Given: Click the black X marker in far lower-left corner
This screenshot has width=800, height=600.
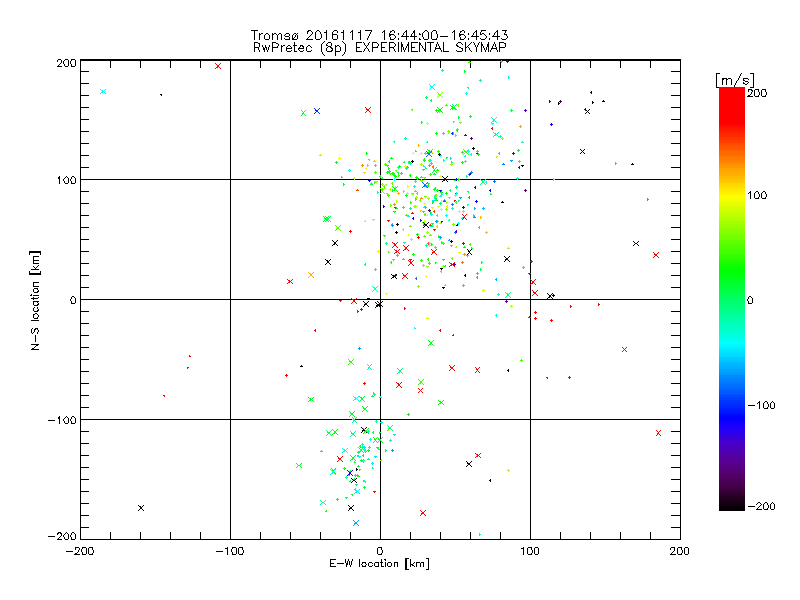Looking at the screenshot, I should (x=141, y=508).
